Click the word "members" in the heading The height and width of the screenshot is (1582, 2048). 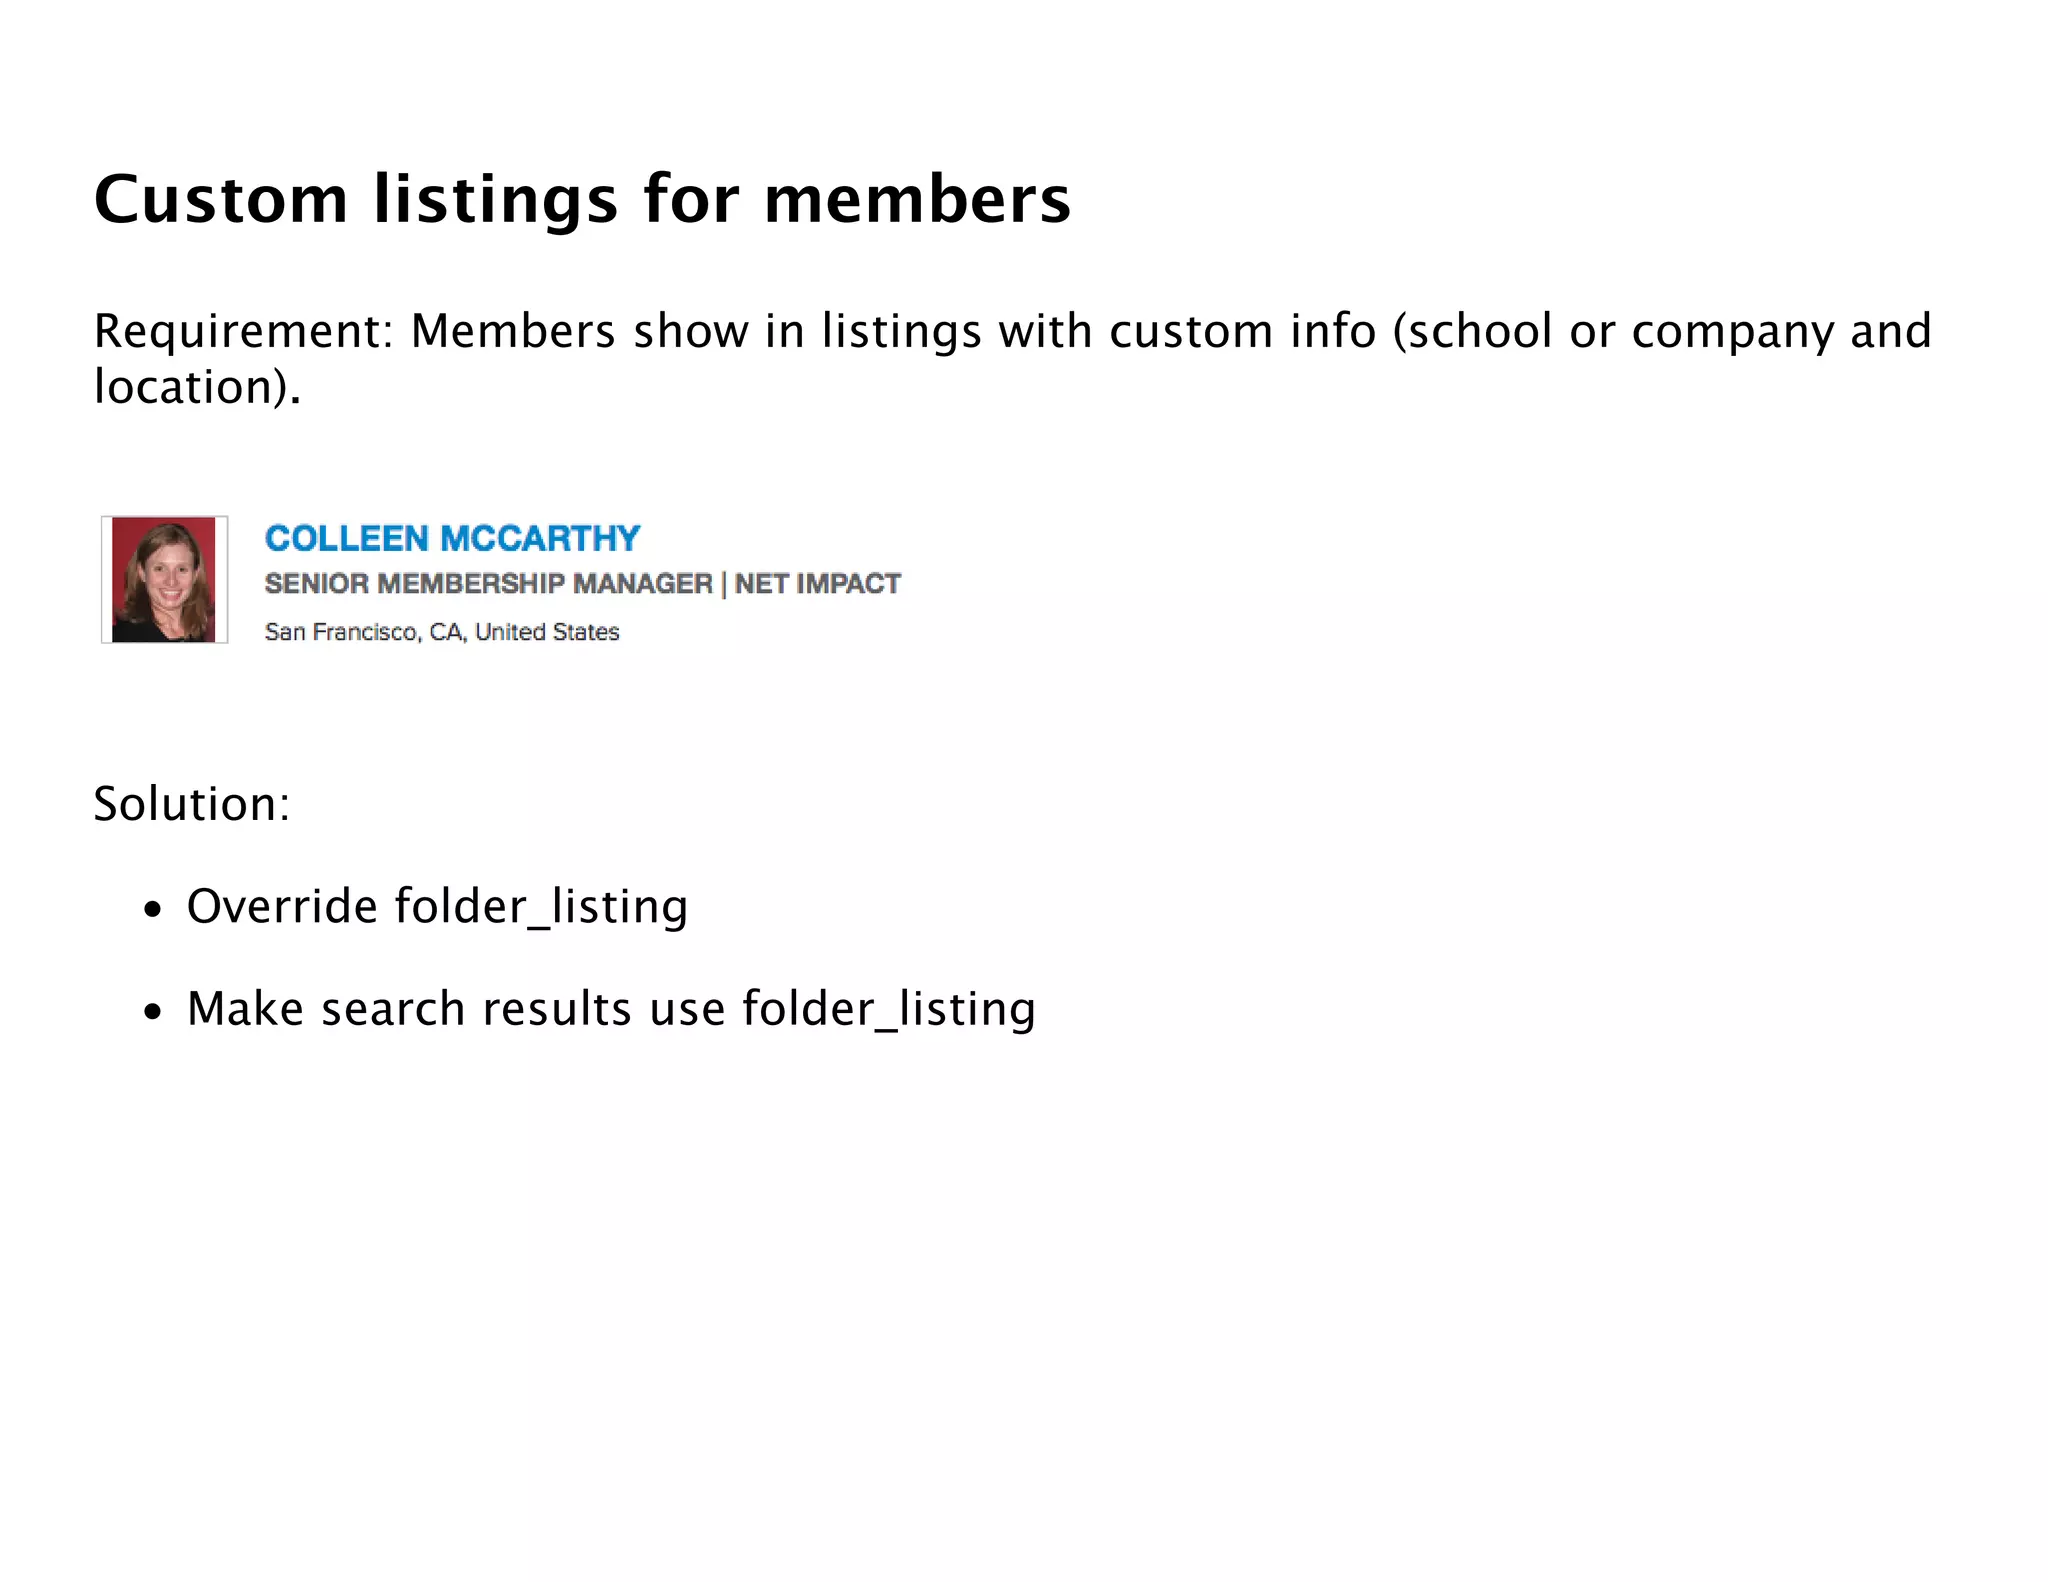pyautogui.click(x=917, y=199)
